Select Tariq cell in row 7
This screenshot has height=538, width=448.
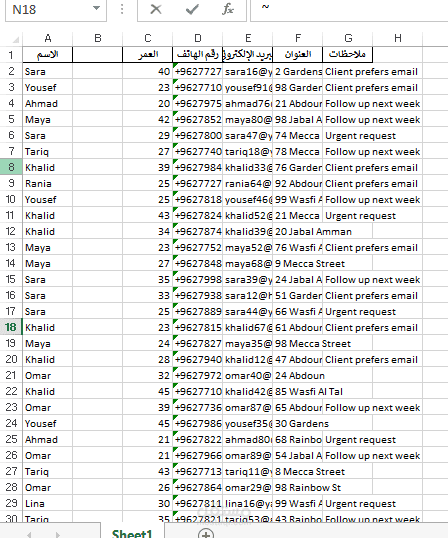(x=48, y=151)
